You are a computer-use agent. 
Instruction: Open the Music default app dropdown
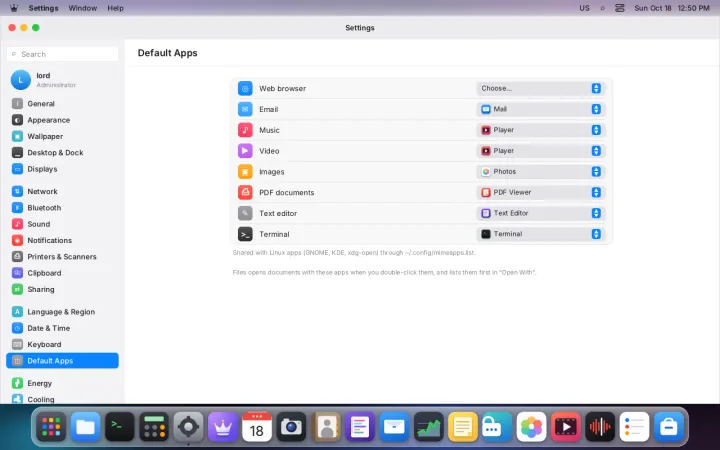pyautogui.click(x=540, y=130)
